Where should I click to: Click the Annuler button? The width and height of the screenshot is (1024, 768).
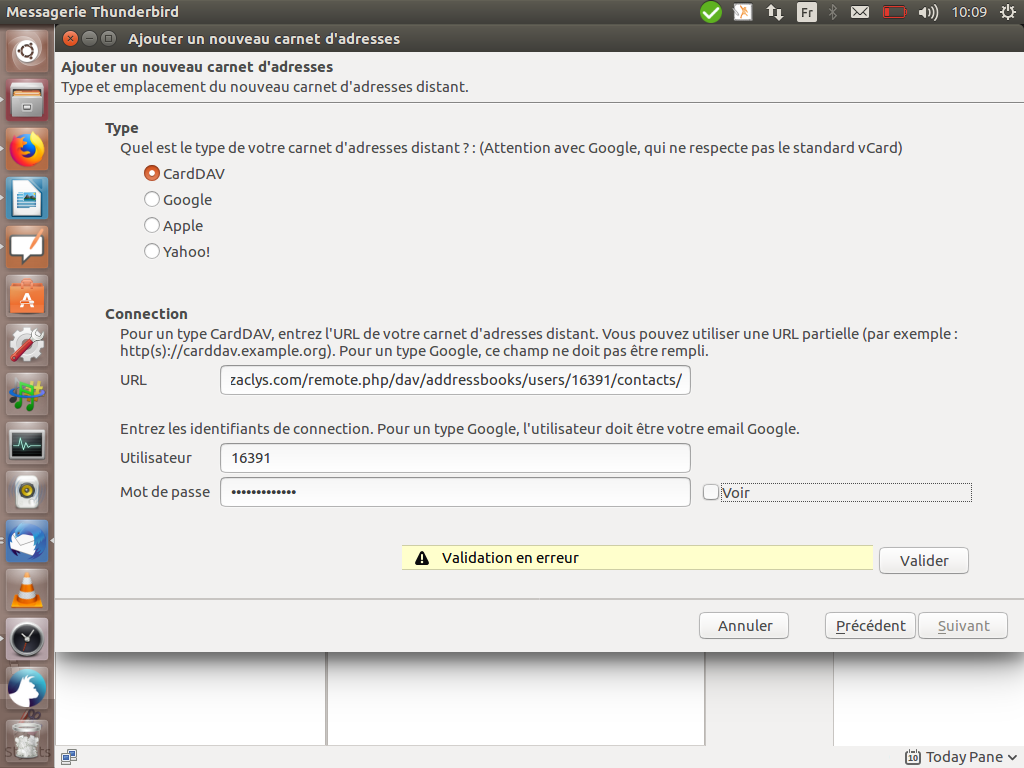coord(744,626)
